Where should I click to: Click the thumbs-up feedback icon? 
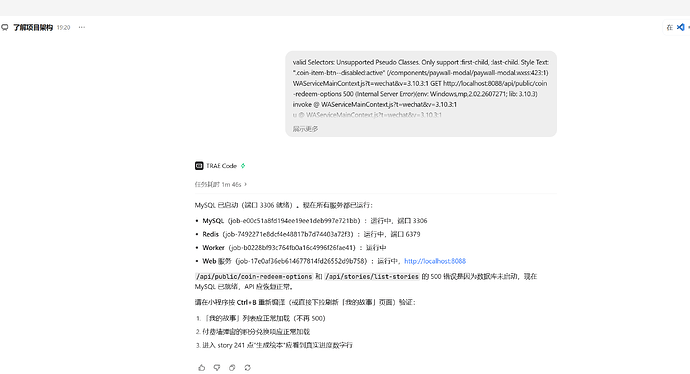[202, 367]
